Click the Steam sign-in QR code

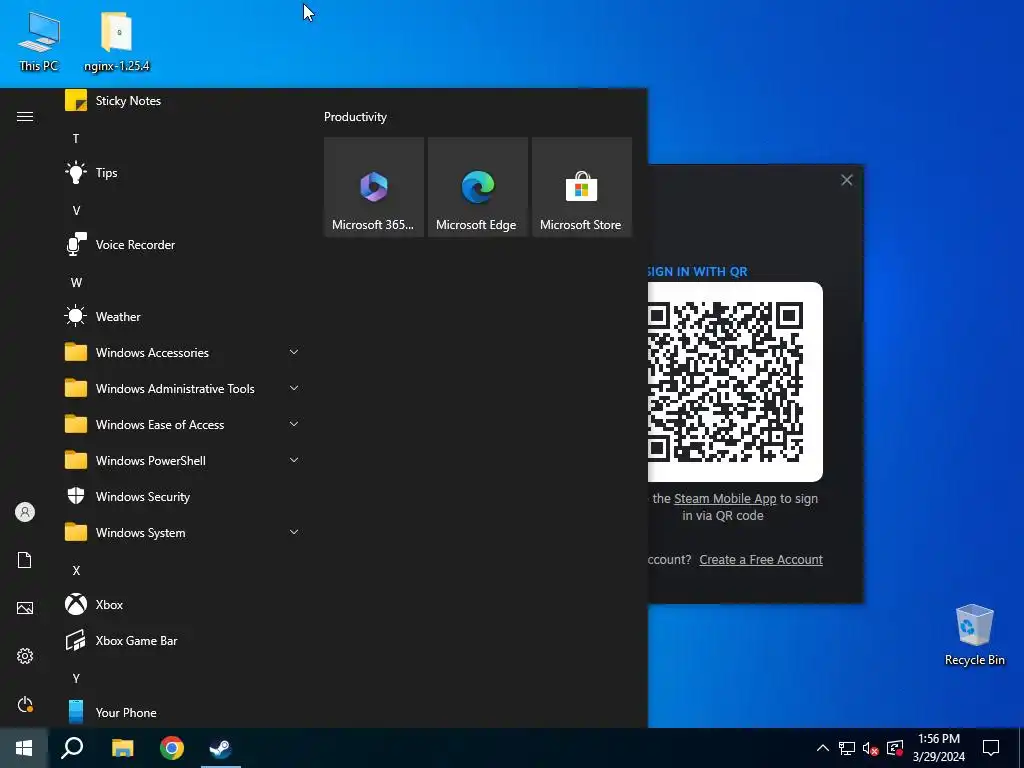[x=734, y=382]
